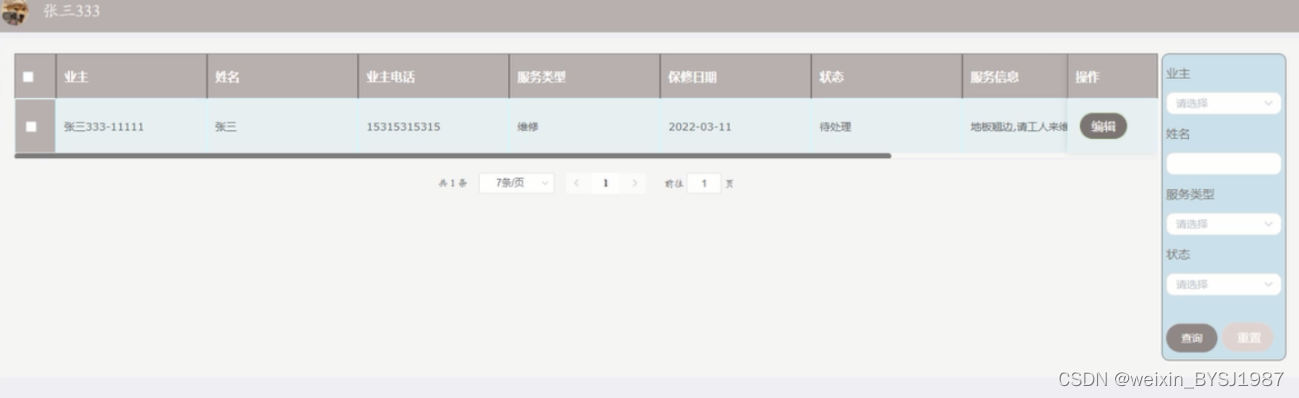Click the 张三333 username in header
This screenshot has height=398, width=1299.
click(71, 11)
